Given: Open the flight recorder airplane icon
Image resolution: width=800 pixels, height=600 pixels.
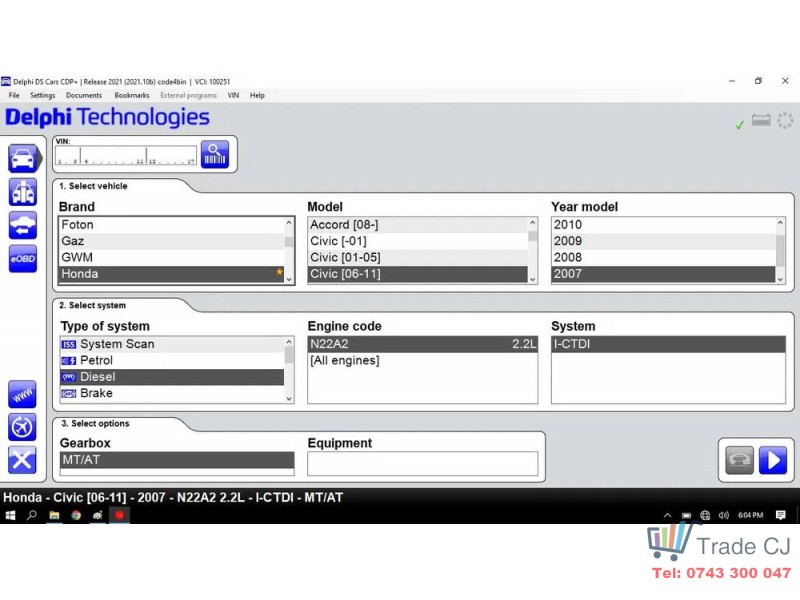Looking at the screenshot, I should tap(22, 427).
